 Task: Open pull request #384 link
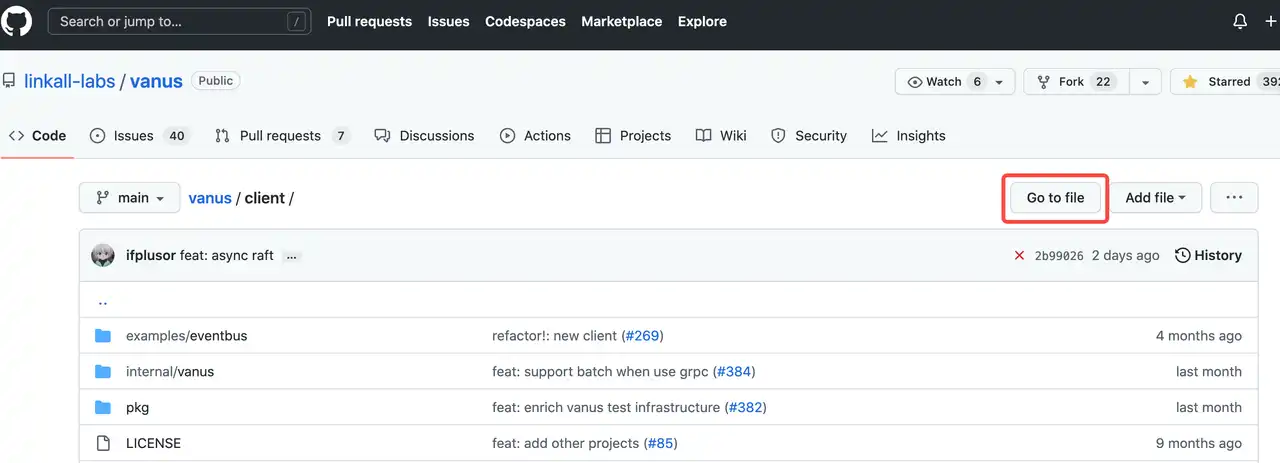(x=734, y=372)
